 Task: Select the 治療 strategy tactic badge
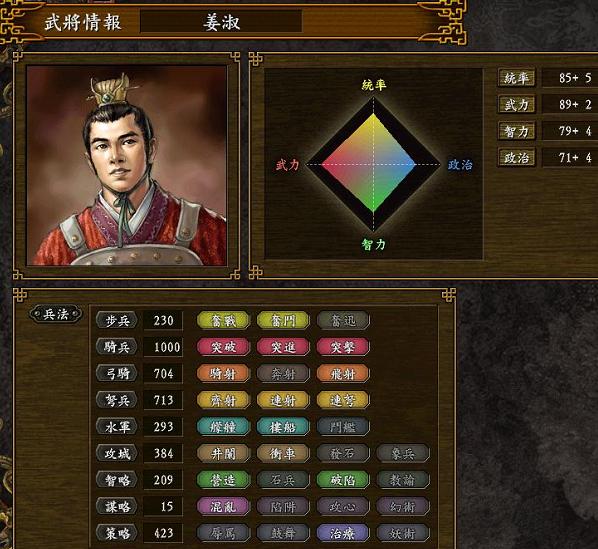pos(343,533)
